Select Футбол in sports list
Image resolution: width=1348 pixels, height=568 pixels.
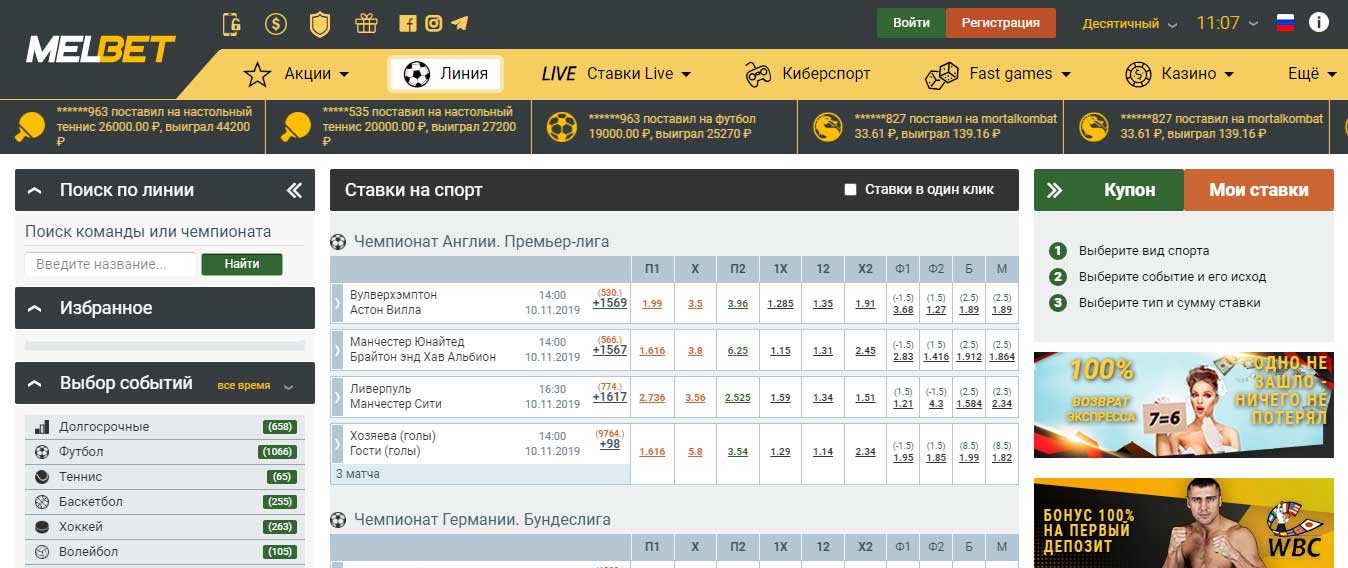[x=165, y=452]
